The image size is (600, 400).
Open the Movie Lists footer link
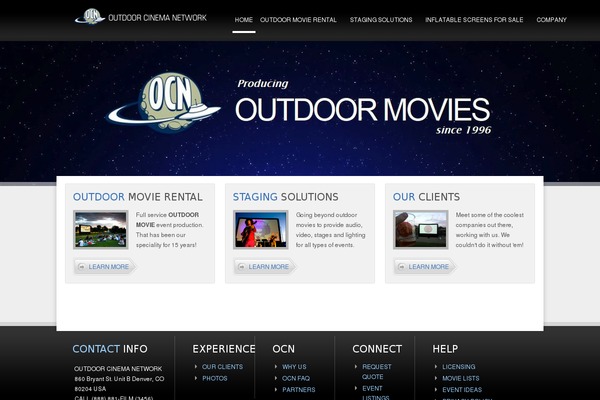461,378
